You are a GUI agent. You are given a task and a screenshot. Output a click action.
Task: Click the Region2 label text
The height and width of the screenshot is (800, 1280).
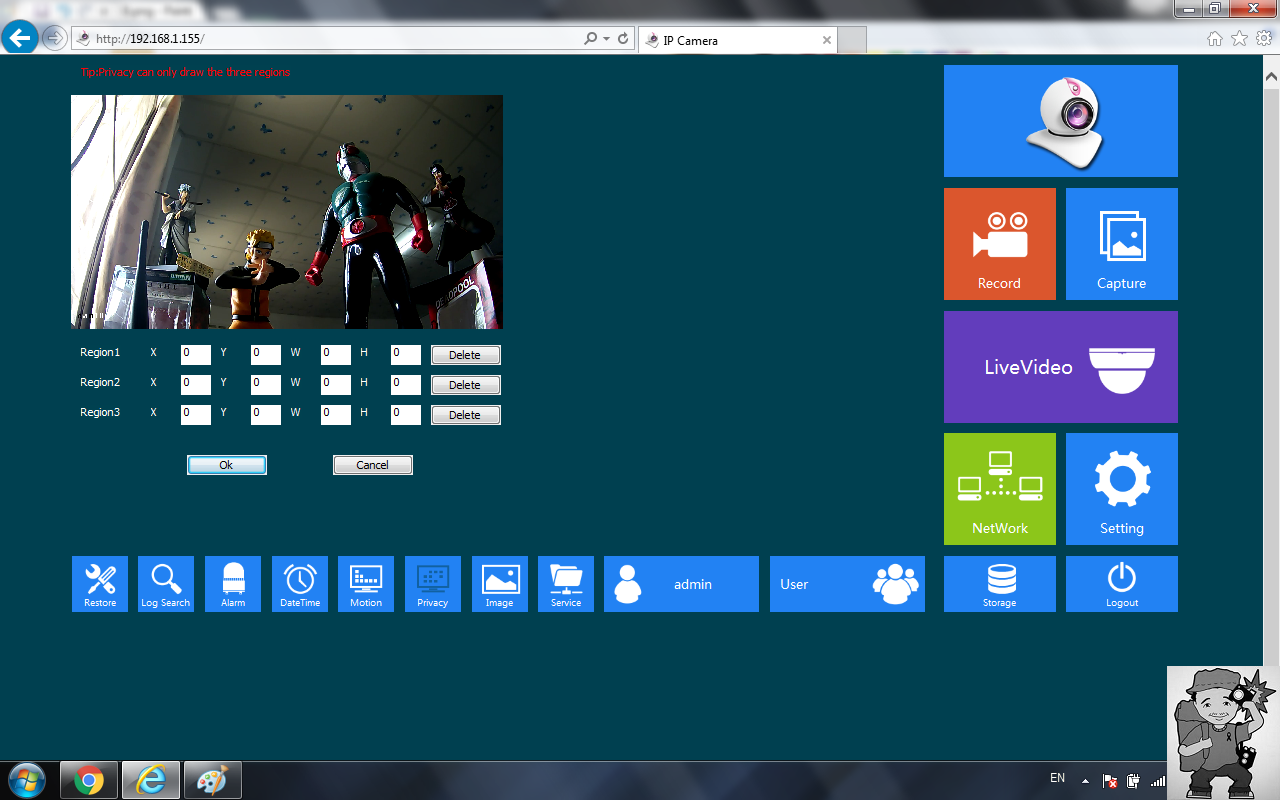coord(100,382)
